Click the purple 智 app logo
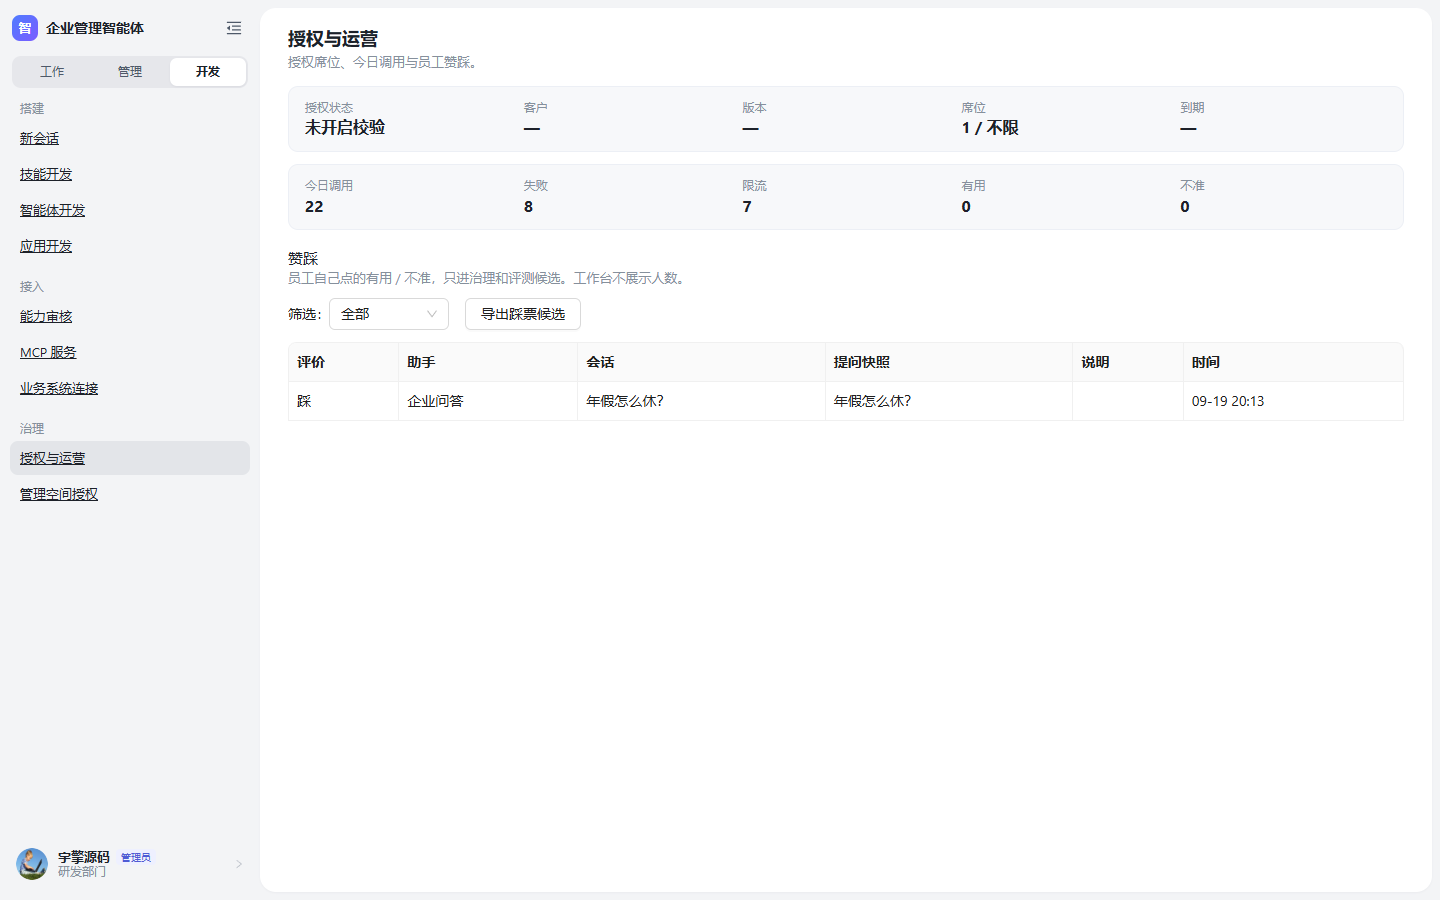The width and height of the screenshot is (1440, 900). point(25,28)
